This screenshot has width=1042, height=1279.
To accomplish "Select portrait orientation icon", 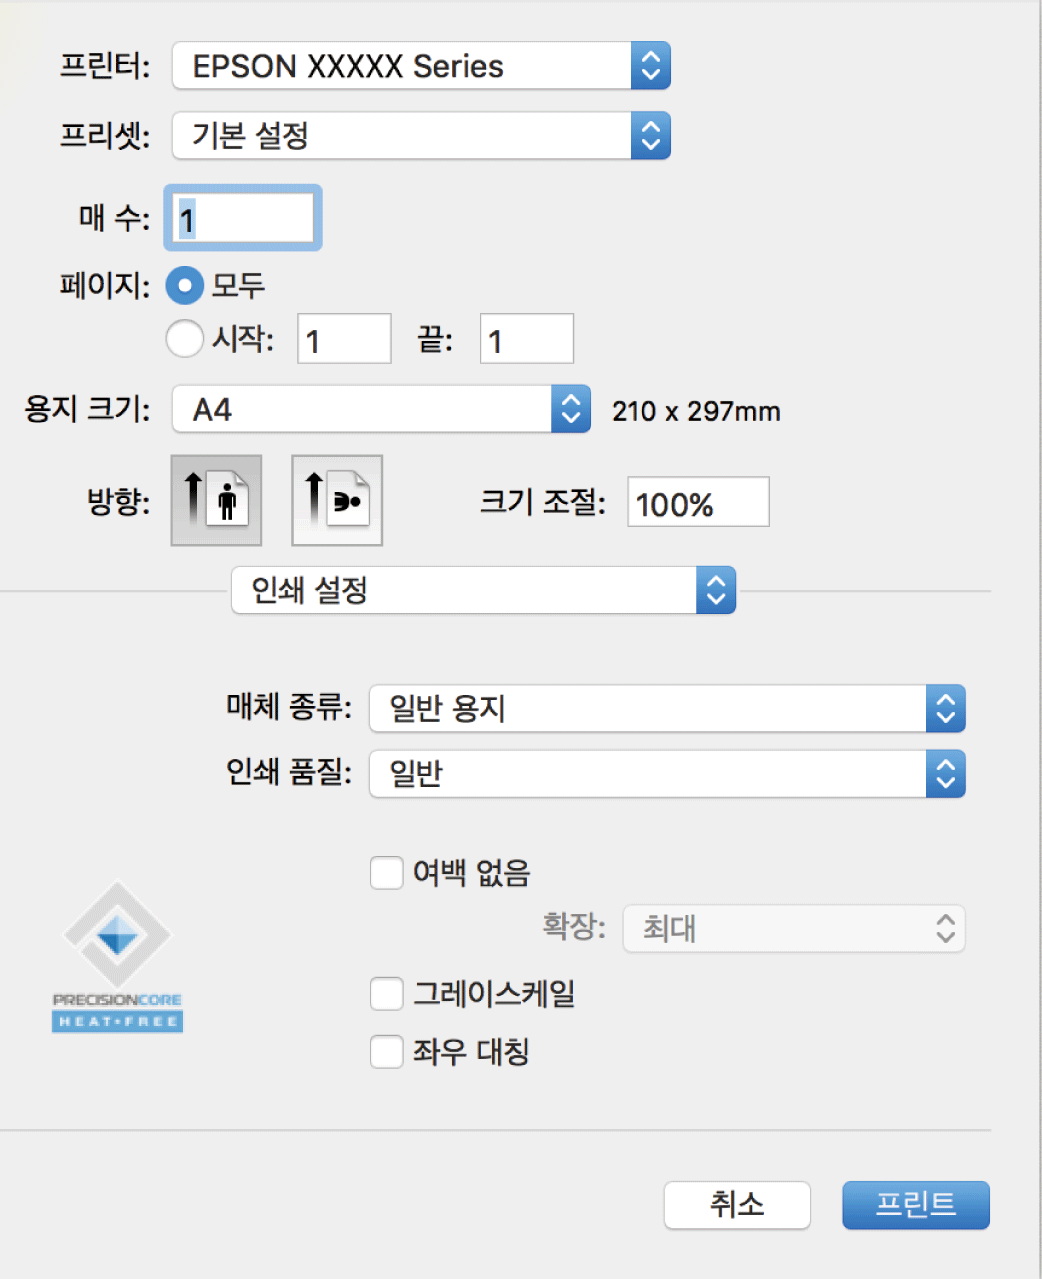I will [216, 500].
